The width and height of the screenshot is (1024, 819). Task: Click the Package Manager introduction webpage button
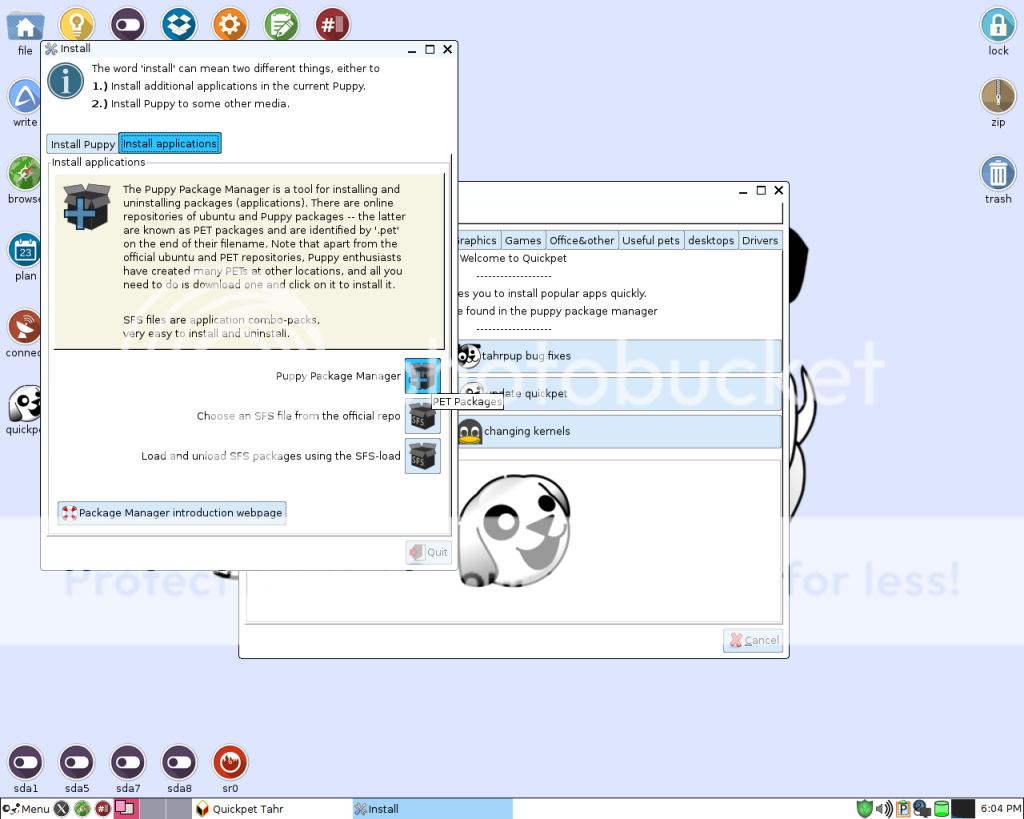(x=171, y=512)
